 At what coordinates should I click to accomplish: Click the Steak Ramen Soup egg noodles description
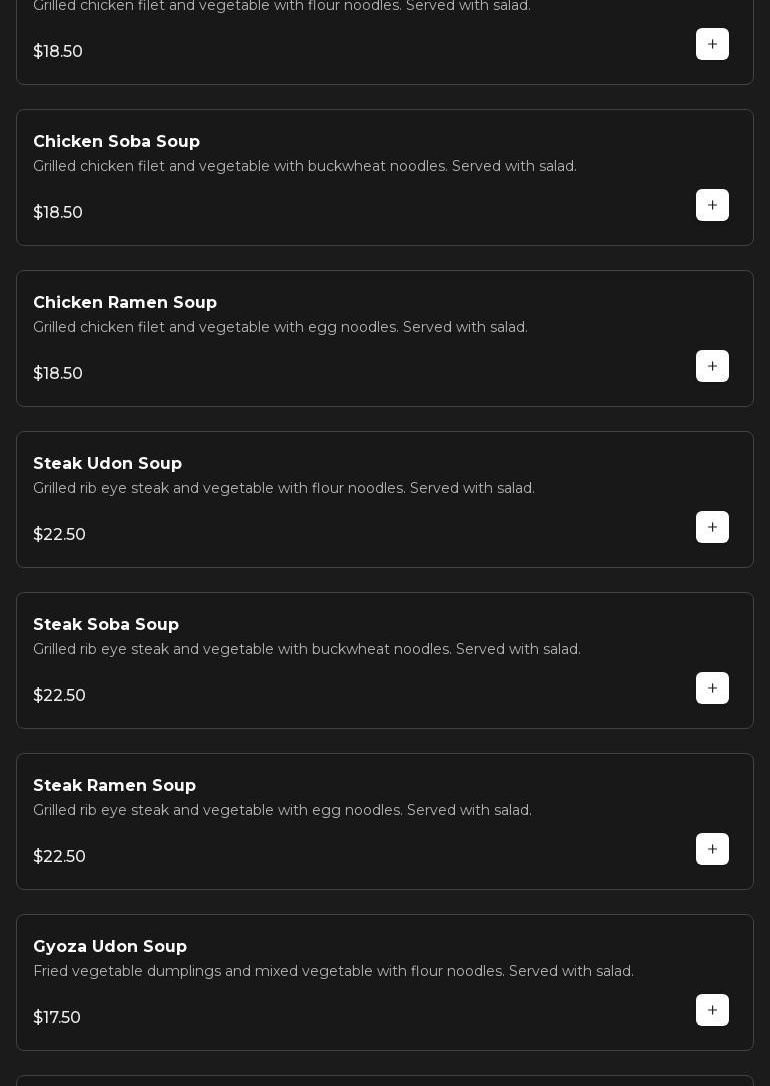point(282,810)
